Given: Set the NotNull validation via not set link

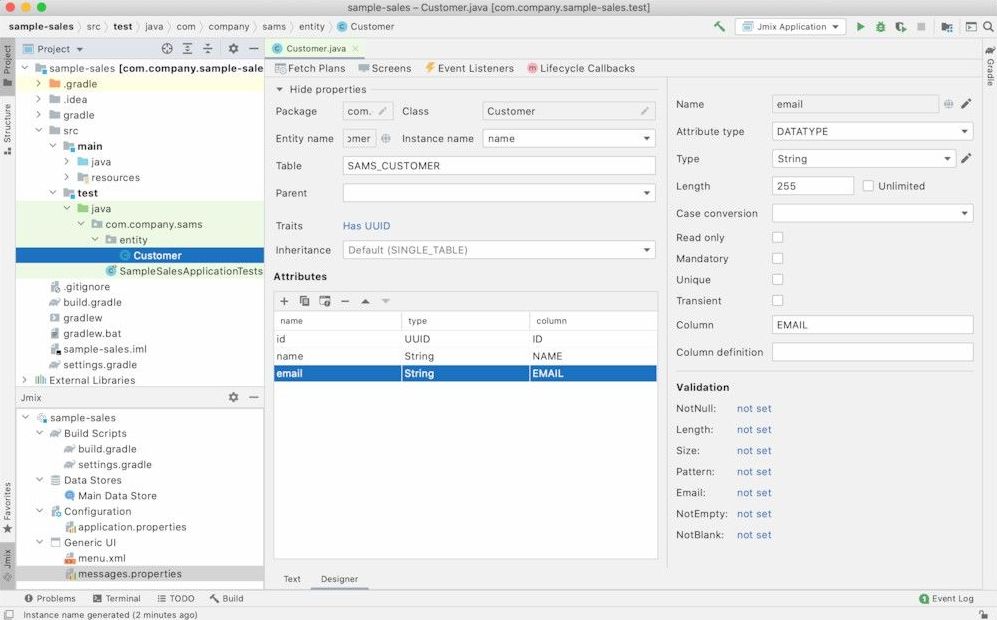Looking at the screenshot, I should click(x=754, y=408).
